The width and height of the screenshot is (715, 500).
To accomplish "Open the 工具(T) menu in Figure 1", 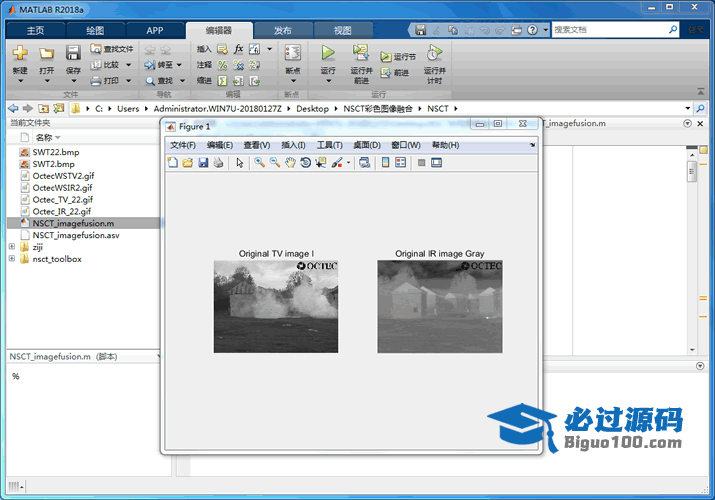I will 329,145.
